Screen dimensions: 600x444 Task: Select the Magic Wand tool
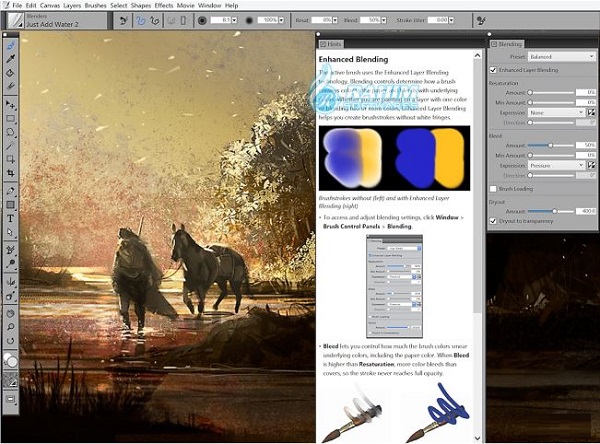10,146
